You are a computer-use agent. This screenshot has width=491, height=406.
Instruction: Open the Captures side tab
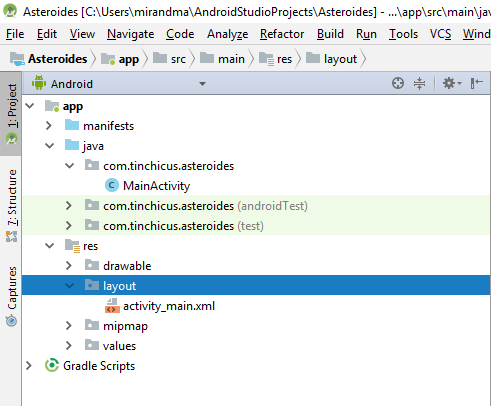[x=11, y=296]
